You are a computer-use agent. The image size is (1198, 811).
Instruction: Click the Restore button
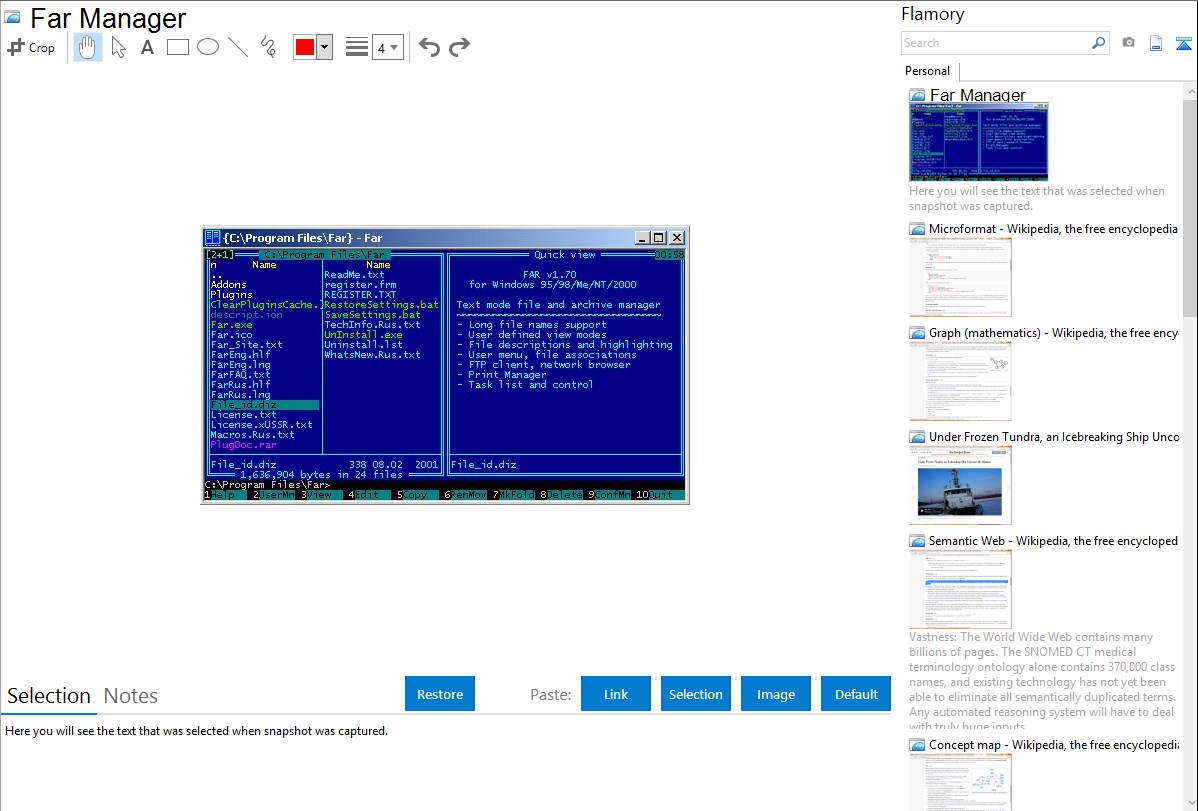pyautogui.click(x=440, y=694)
